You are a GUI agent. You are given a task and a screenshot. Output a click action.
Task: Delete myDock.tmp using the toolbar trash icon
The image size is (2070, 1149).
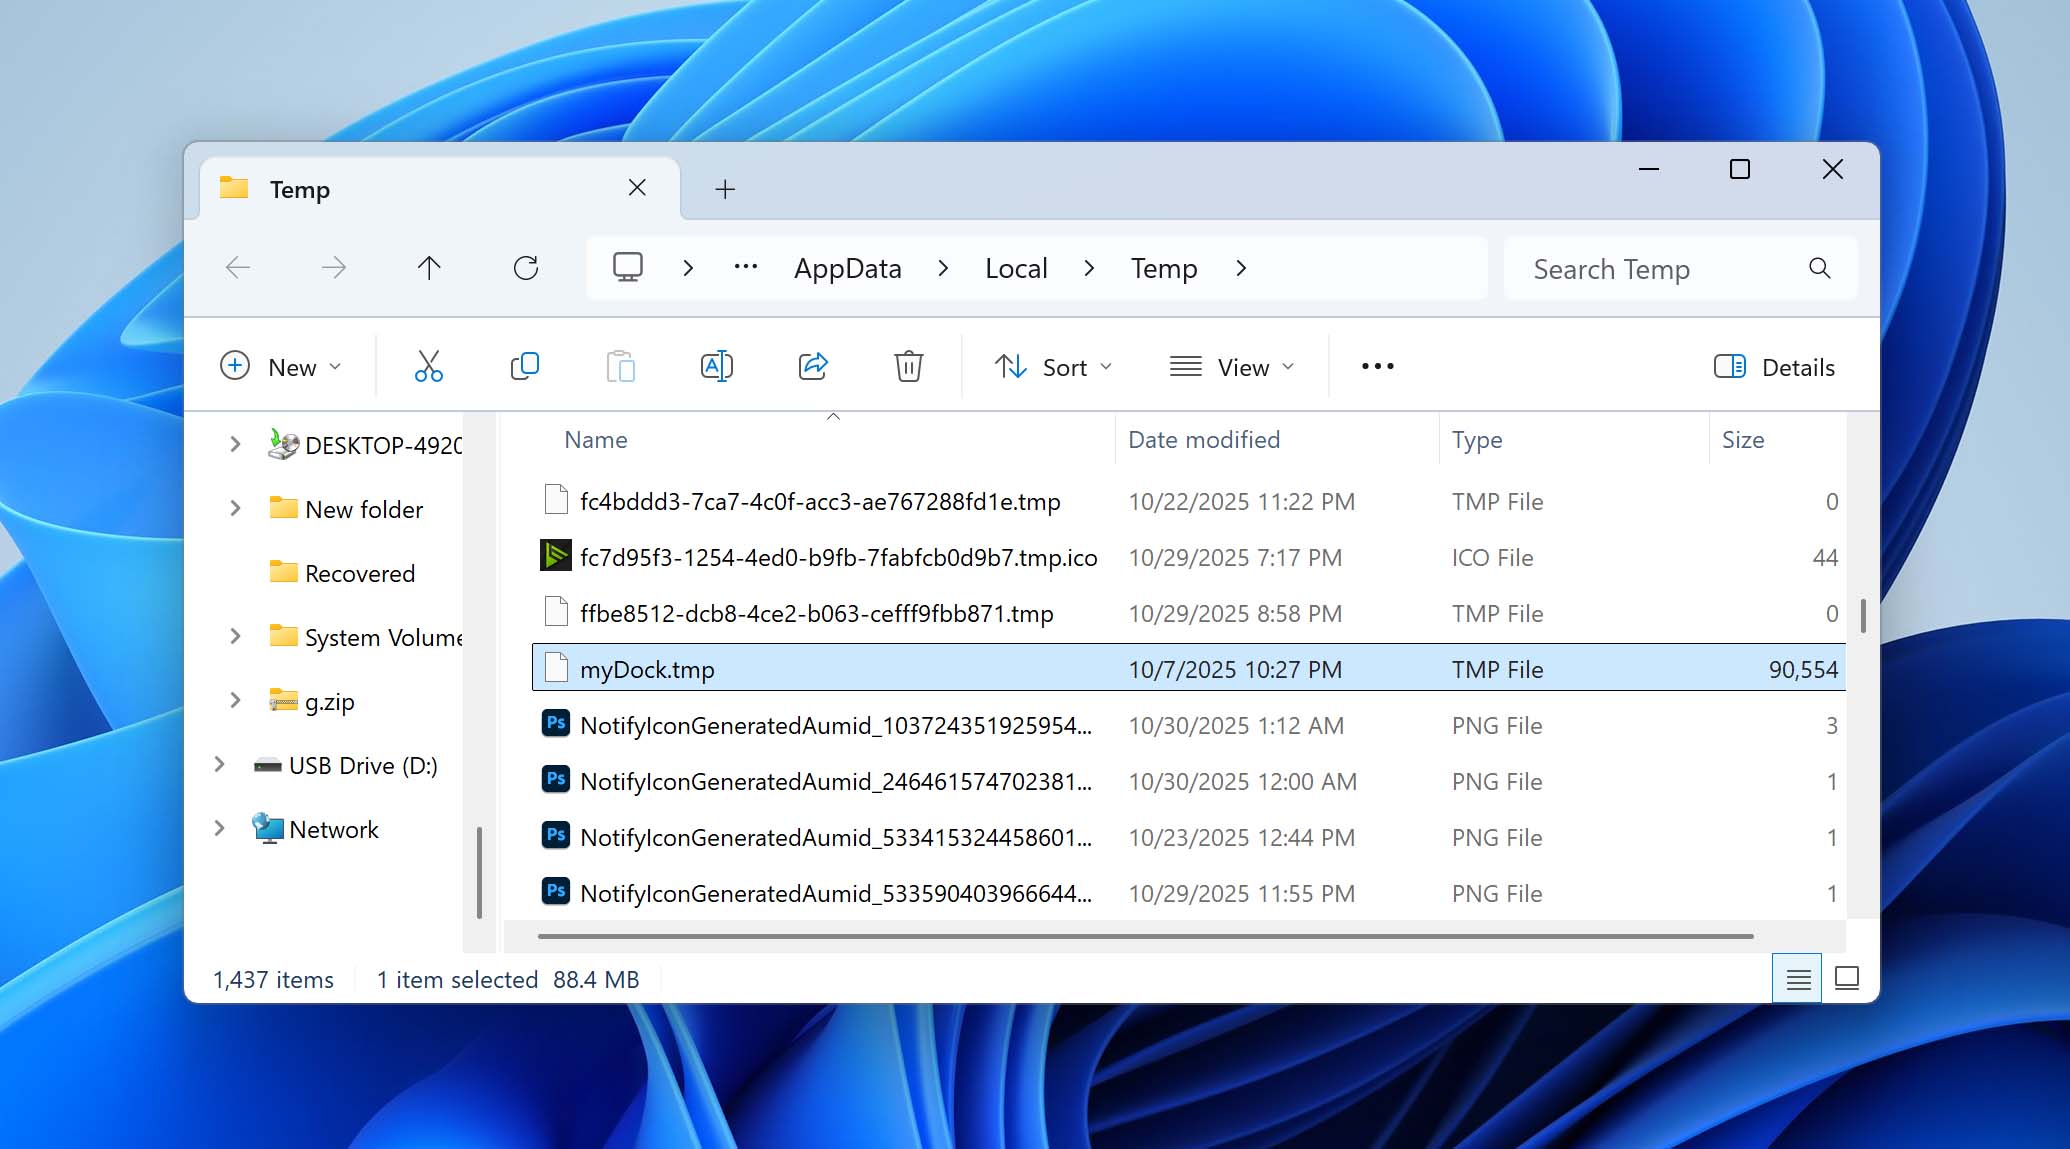point(908,366)
